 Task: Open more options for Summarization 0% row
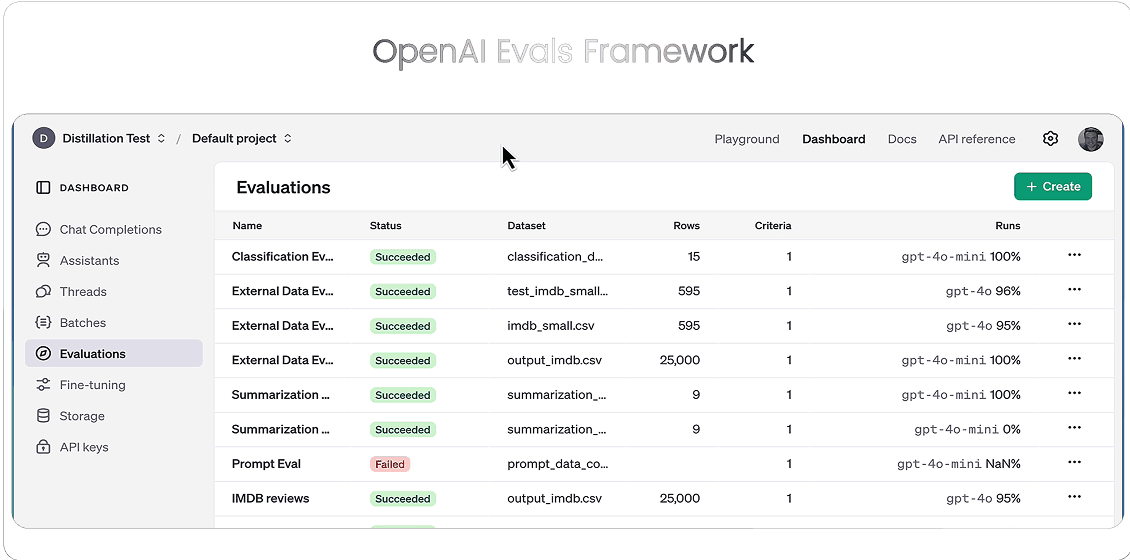1074,428
